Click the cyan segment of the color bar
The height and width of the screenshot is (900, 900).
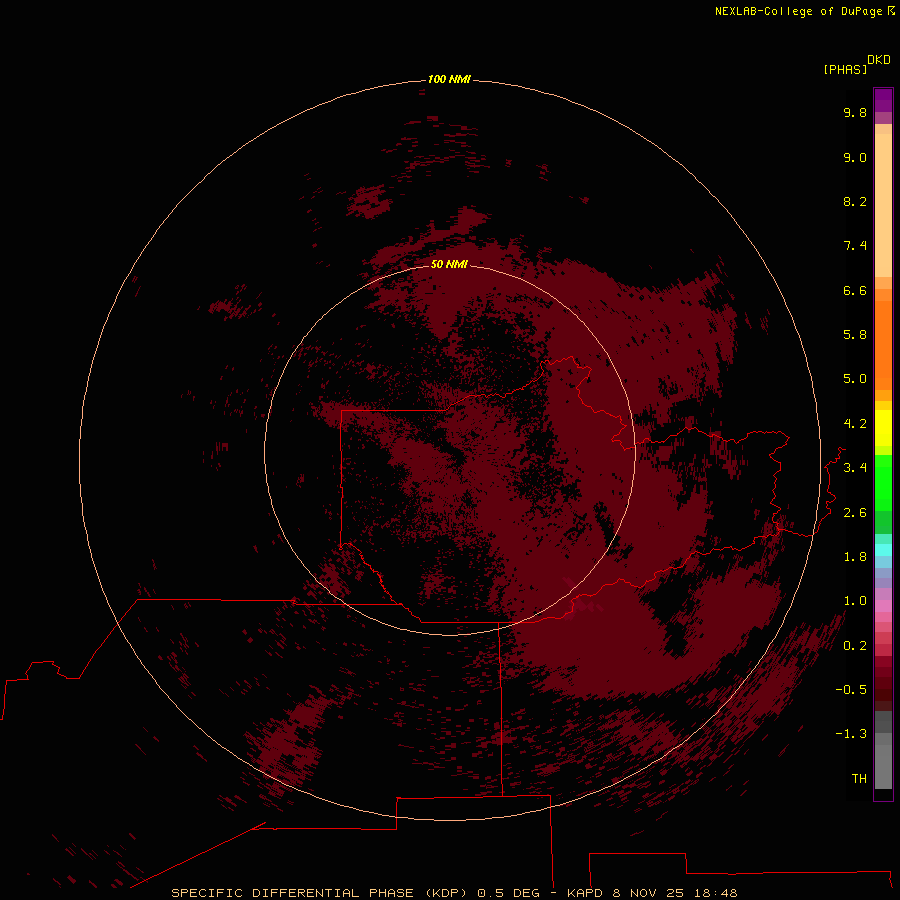click(x=883, y=550)
